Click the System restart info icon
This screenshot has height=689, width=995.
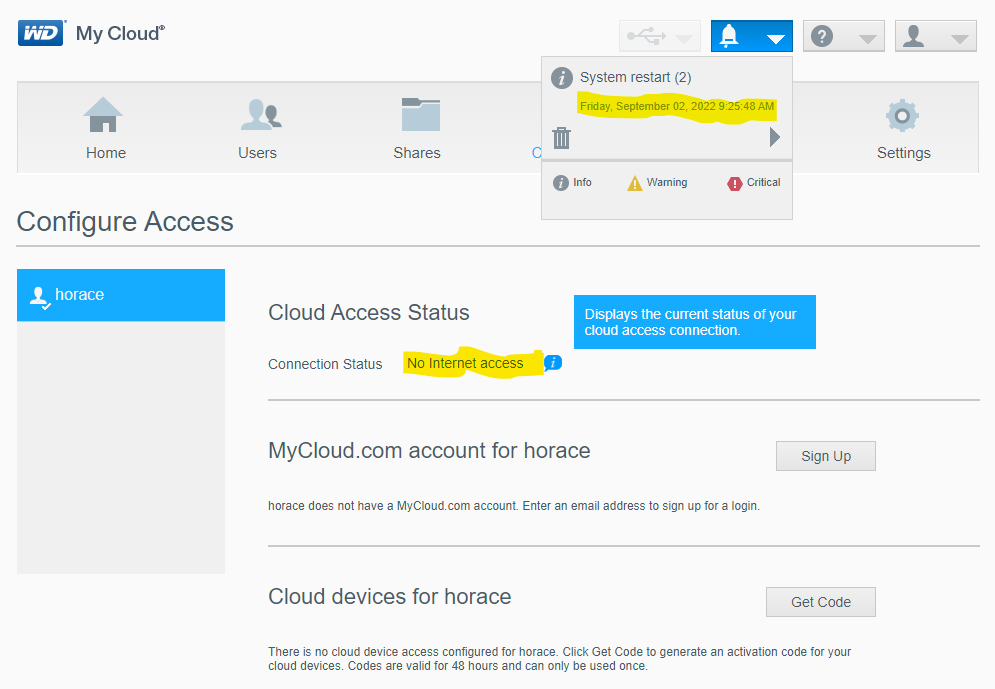[562, 78]
